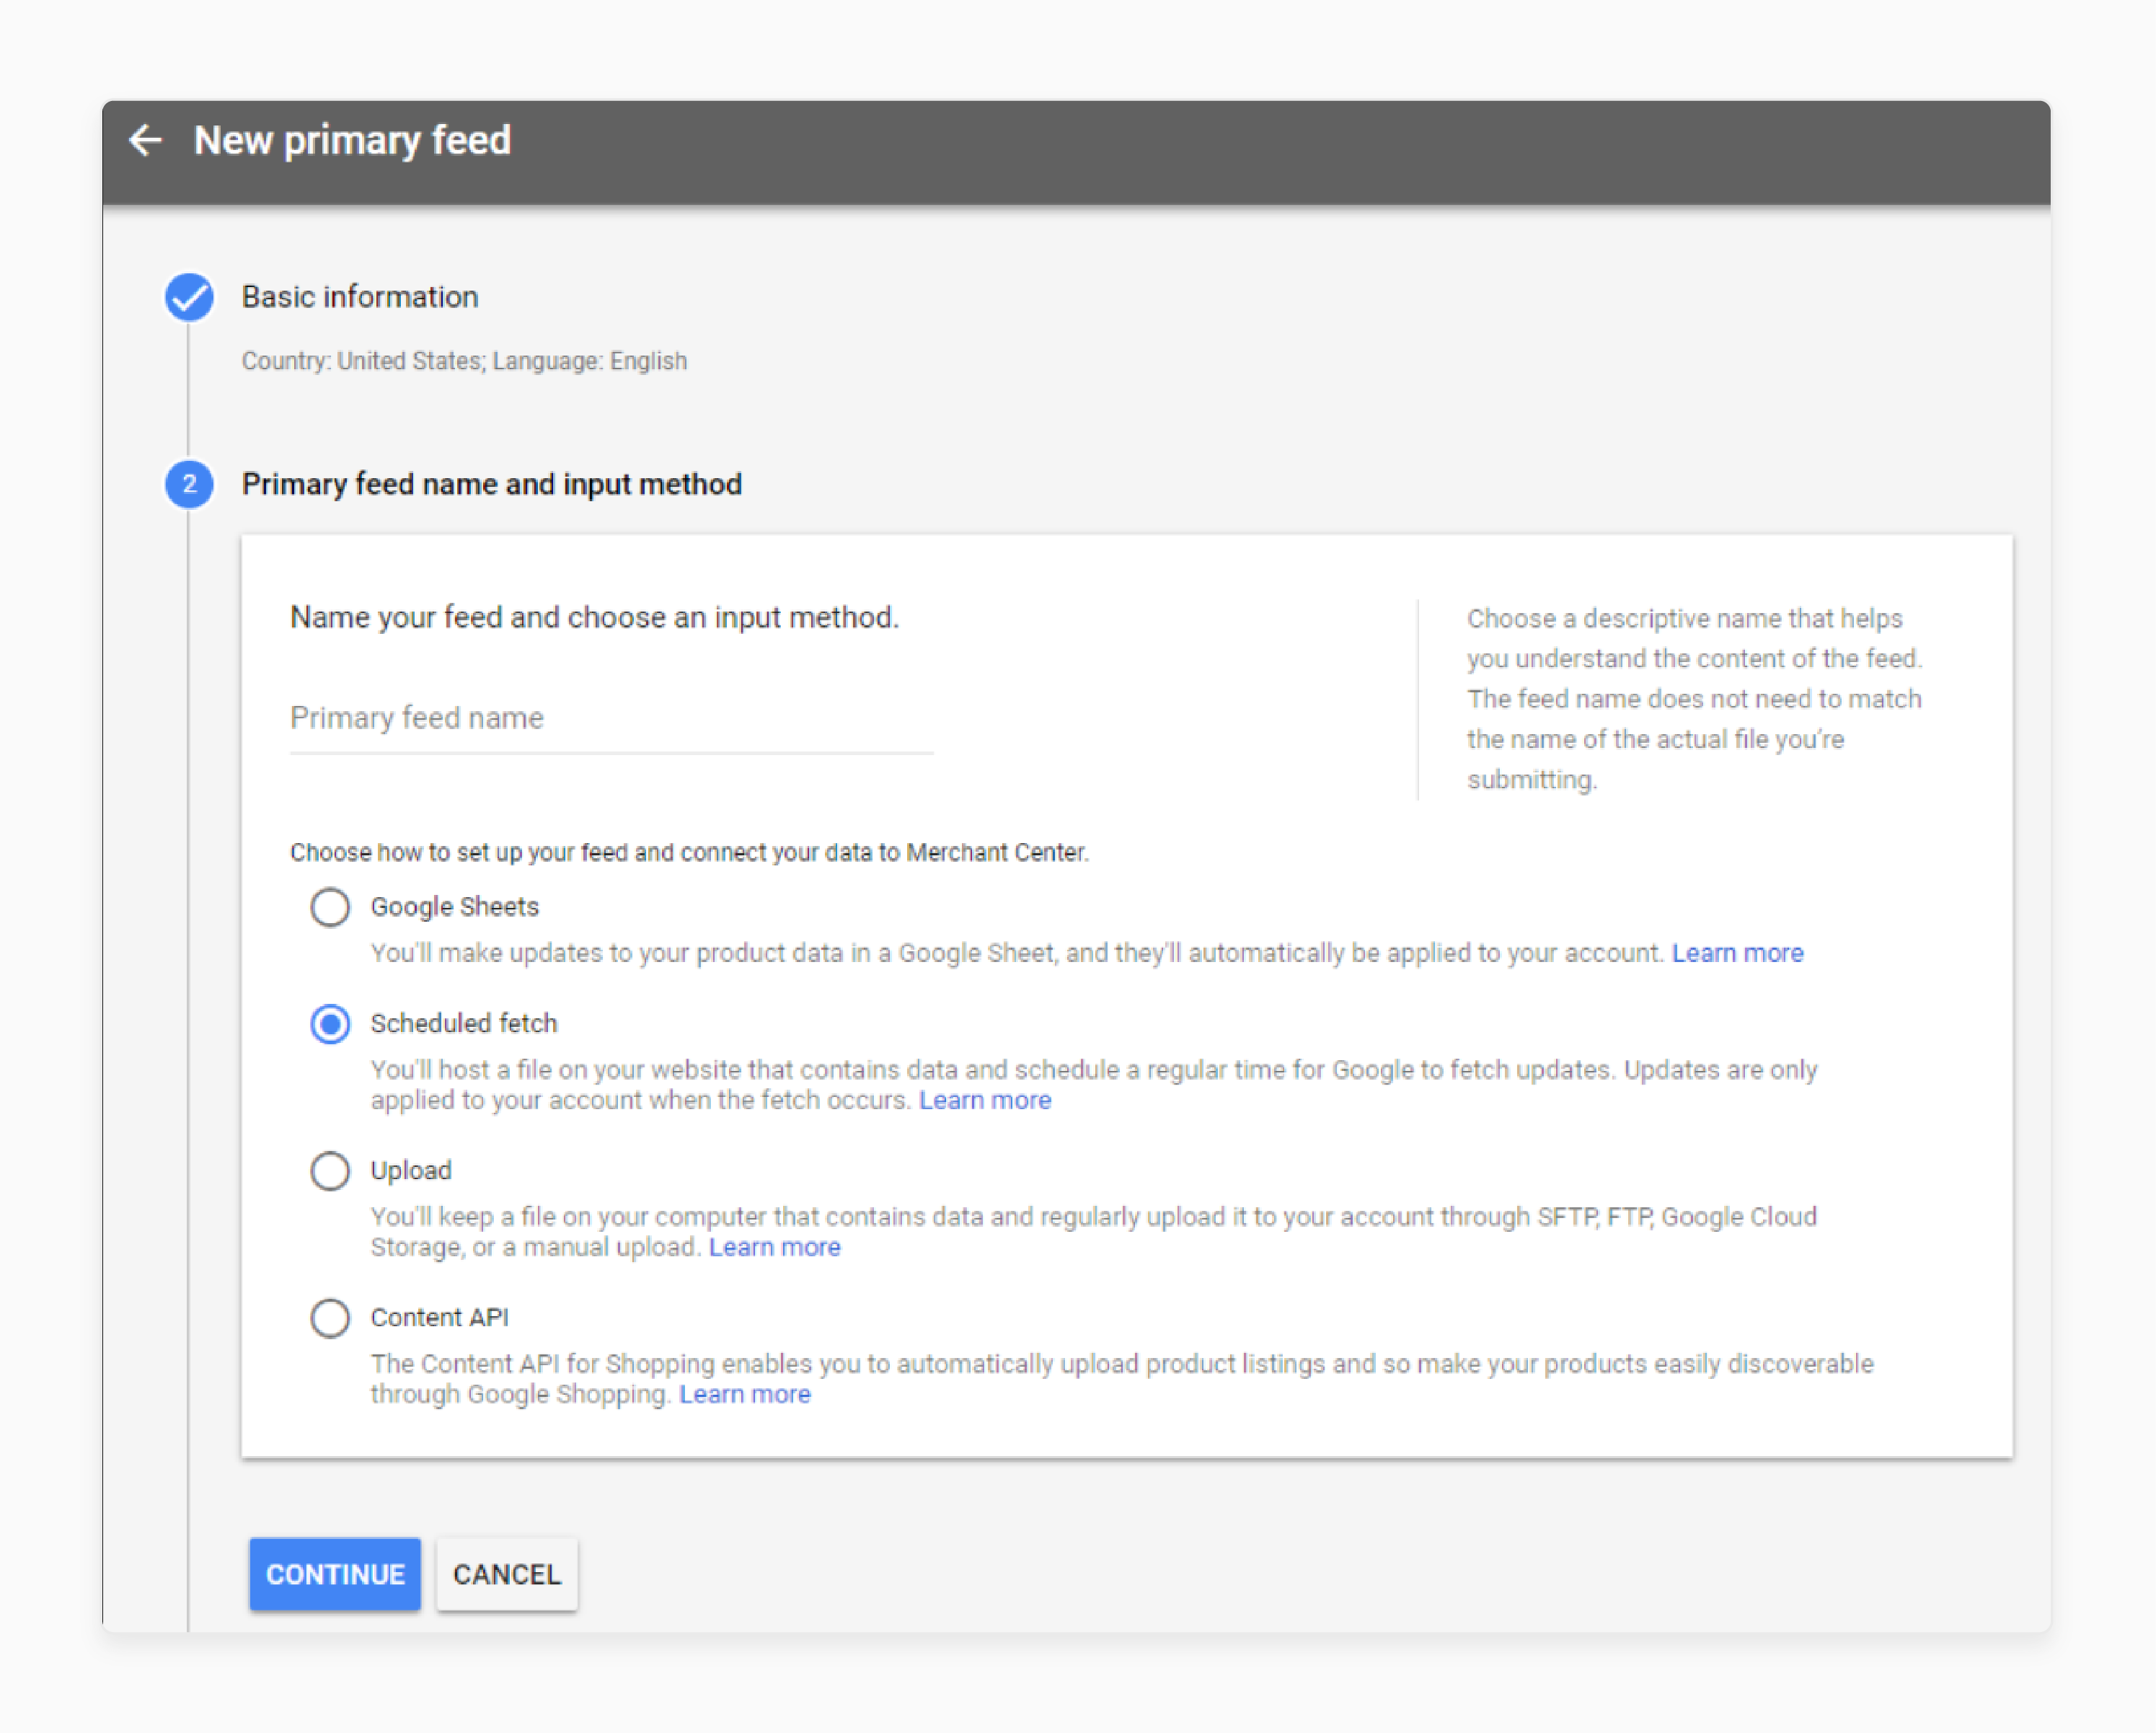Image resolution: width=2156 pixels, height=1733 pixels.
Task: Focus the Primary feed name field
Action: [611, 719]
